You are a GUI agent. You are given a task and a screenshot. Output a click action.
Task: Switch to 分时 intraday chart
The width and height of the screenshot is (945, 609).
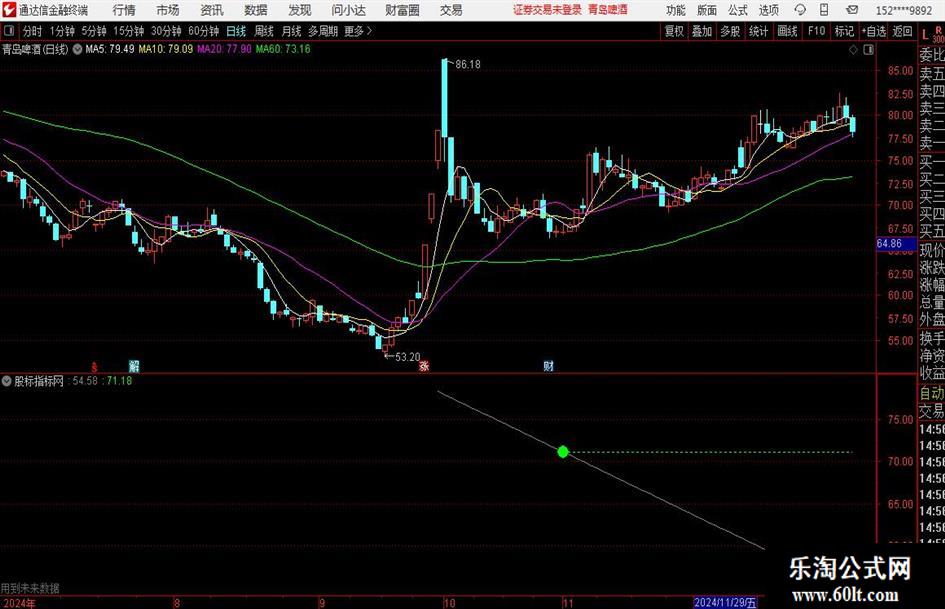pyautogui.click(x=32, y=31)
